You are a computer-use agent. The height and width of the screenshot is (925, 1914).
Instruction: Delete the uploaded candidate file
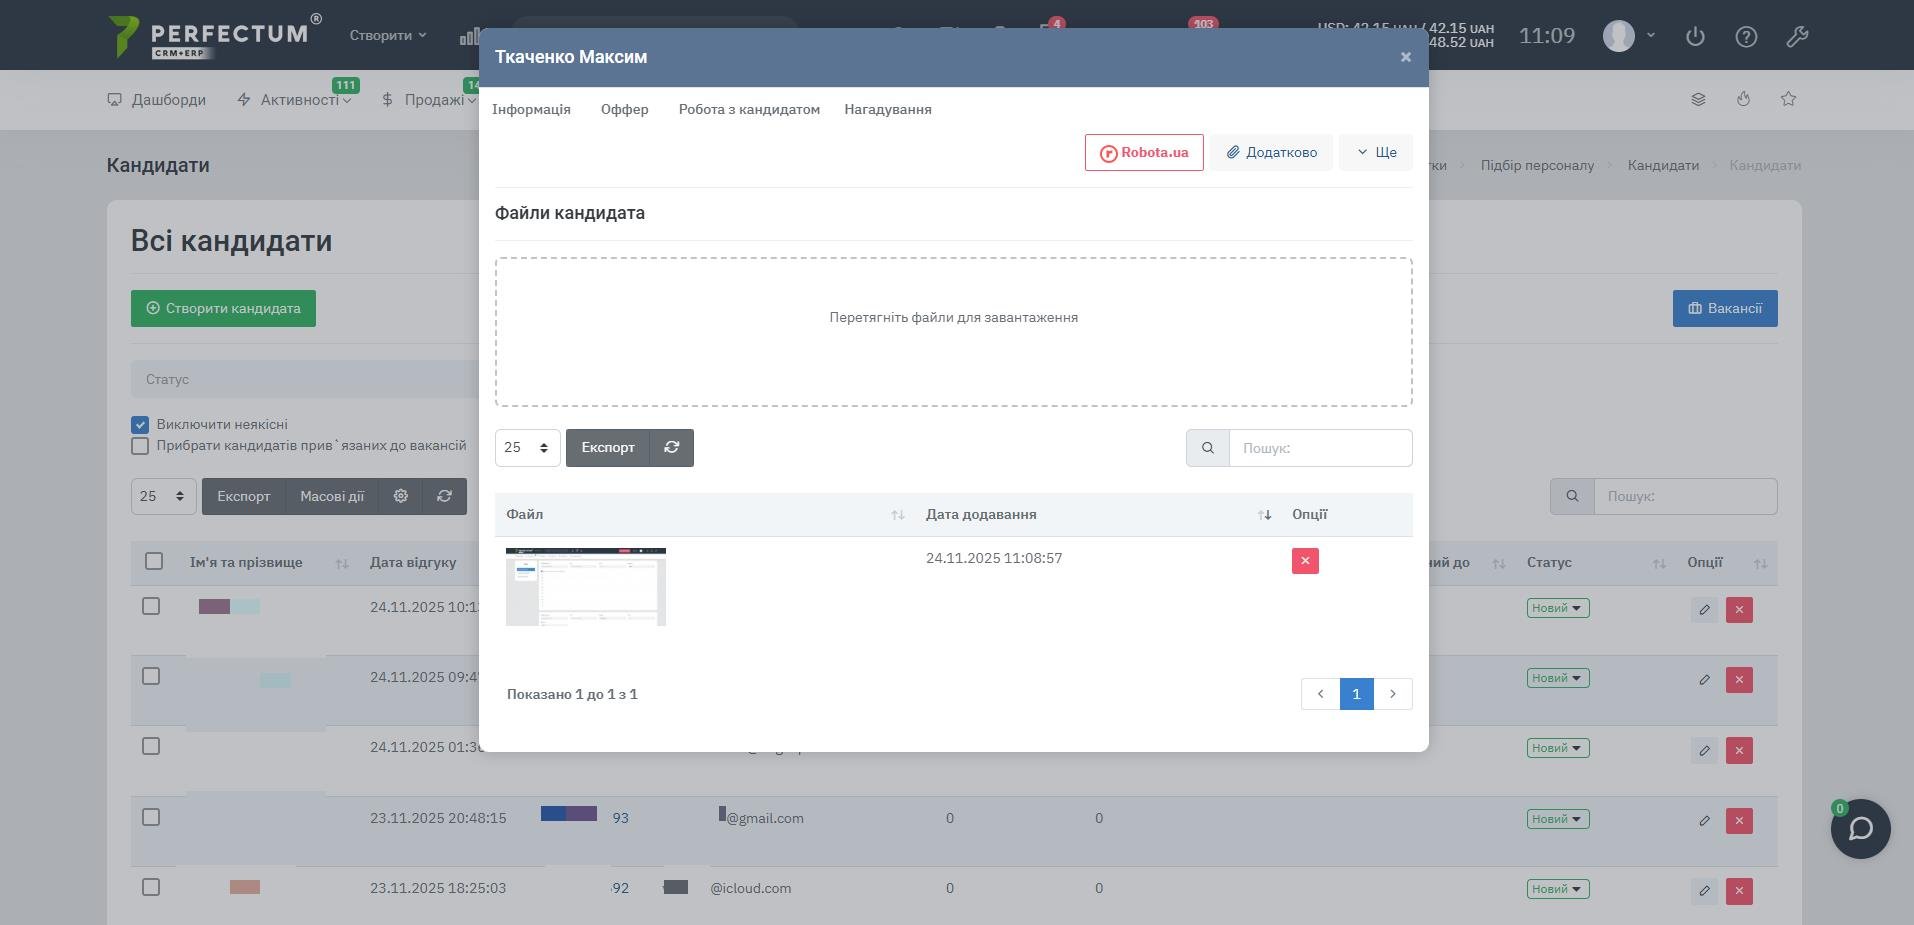pos(1304,561)
